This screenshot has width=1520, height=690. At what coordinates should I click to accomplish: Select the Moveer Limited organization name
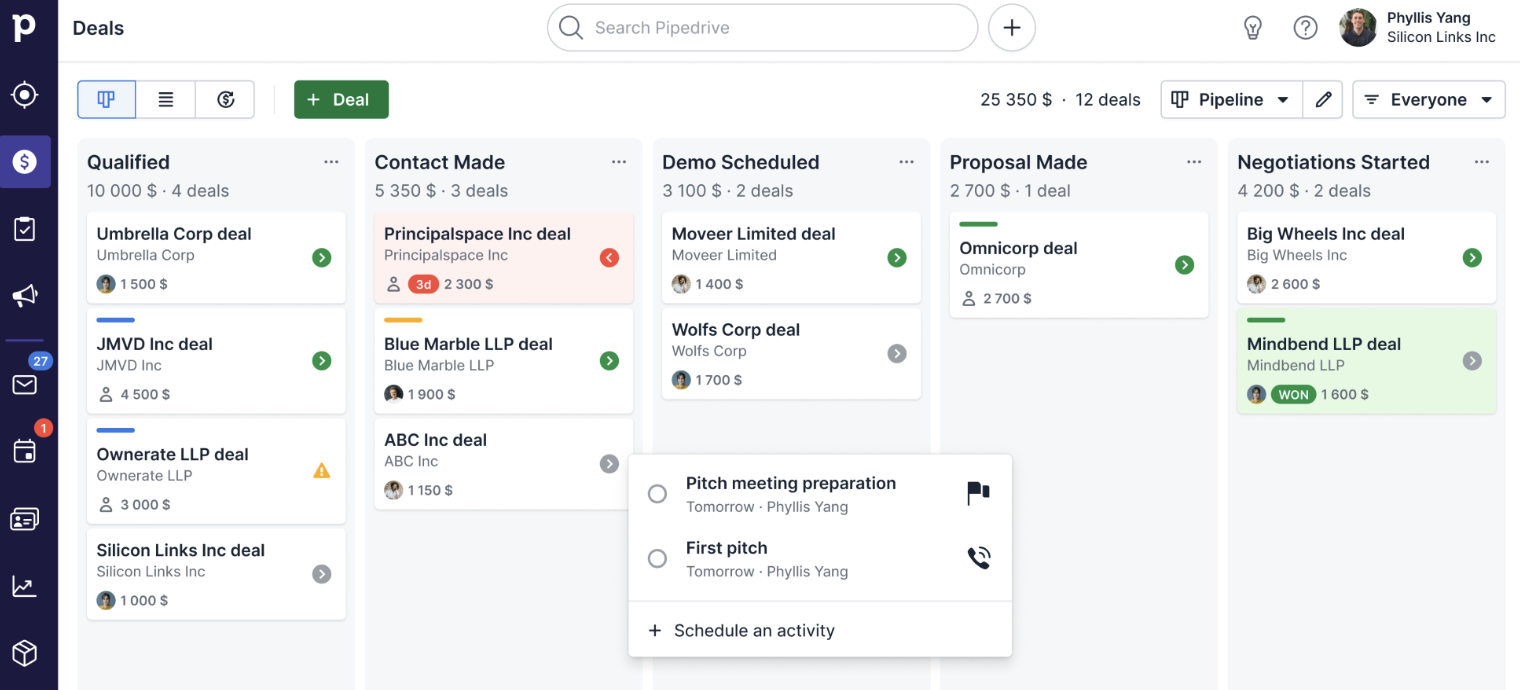click(x=724, y=256)
